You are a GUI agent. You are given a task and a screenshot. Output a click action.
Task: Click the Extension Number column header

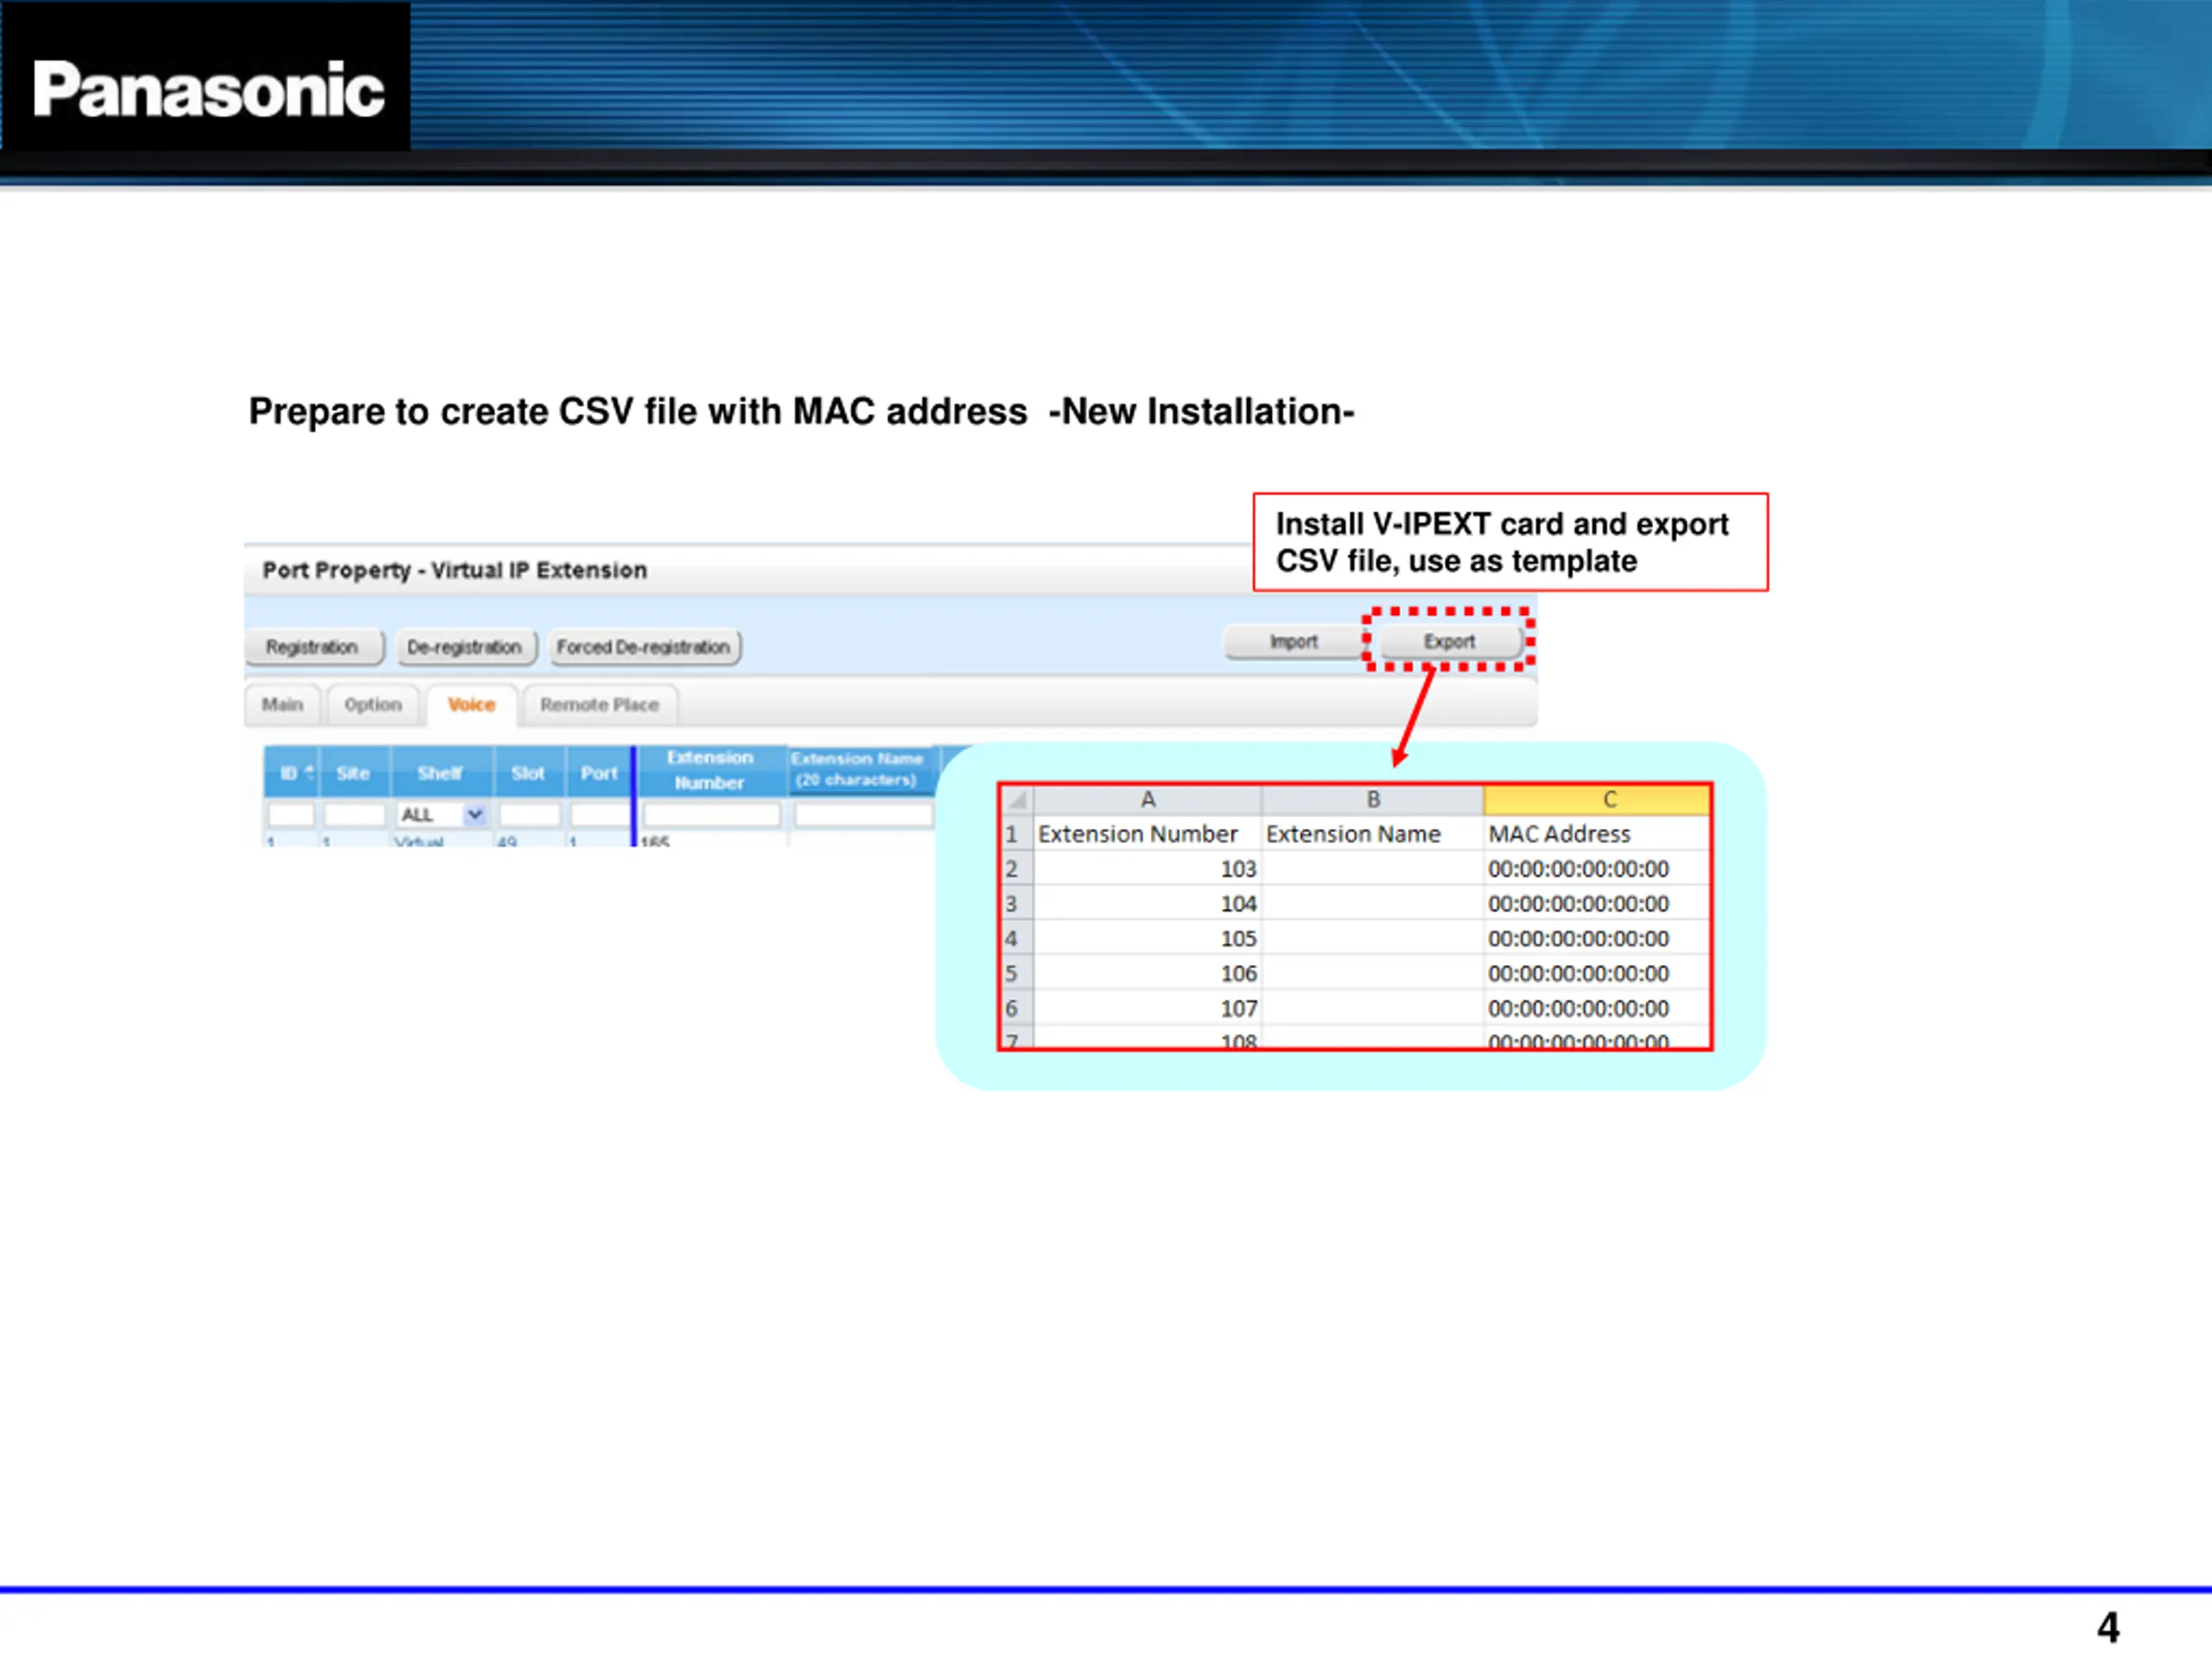711,770
